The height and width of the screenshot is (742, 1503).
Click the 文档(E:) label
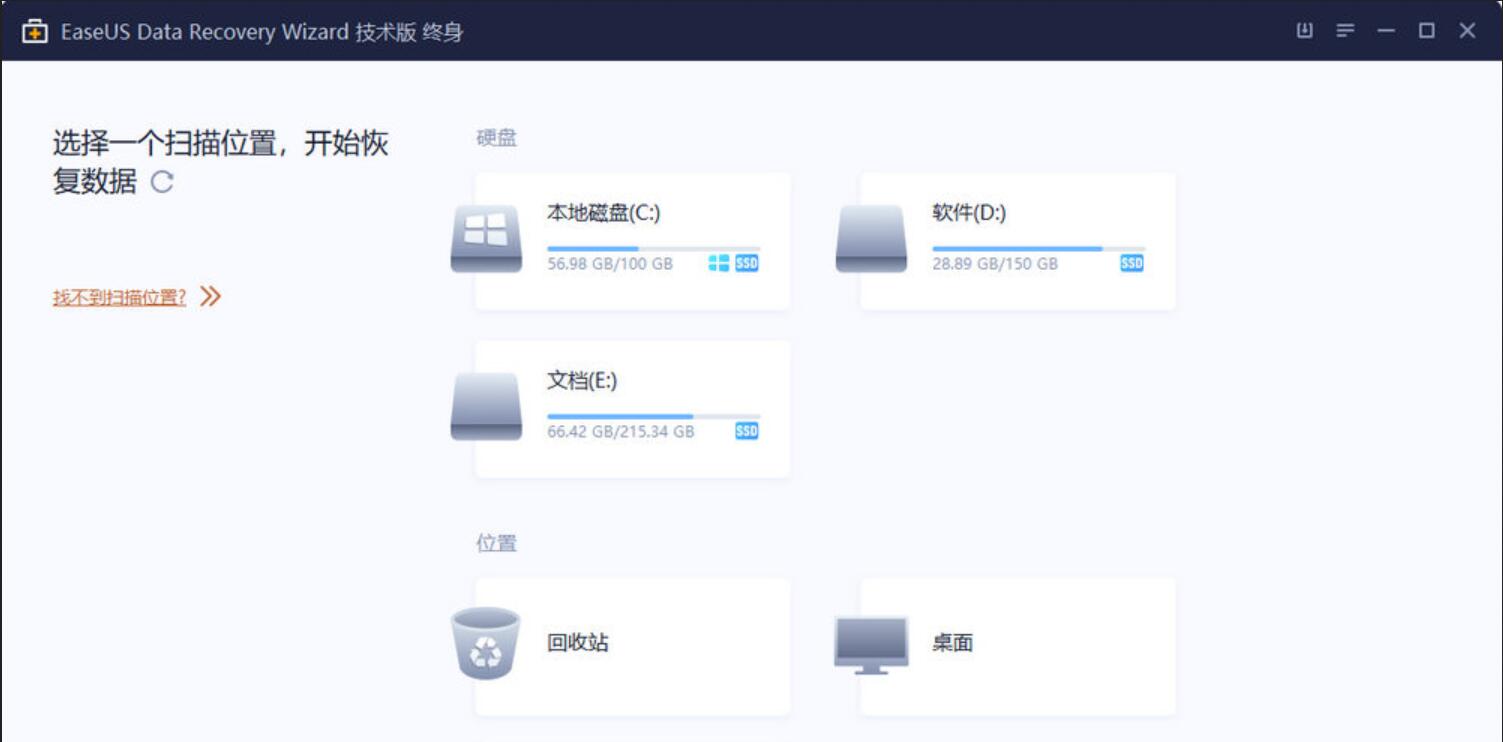[582, 381]
